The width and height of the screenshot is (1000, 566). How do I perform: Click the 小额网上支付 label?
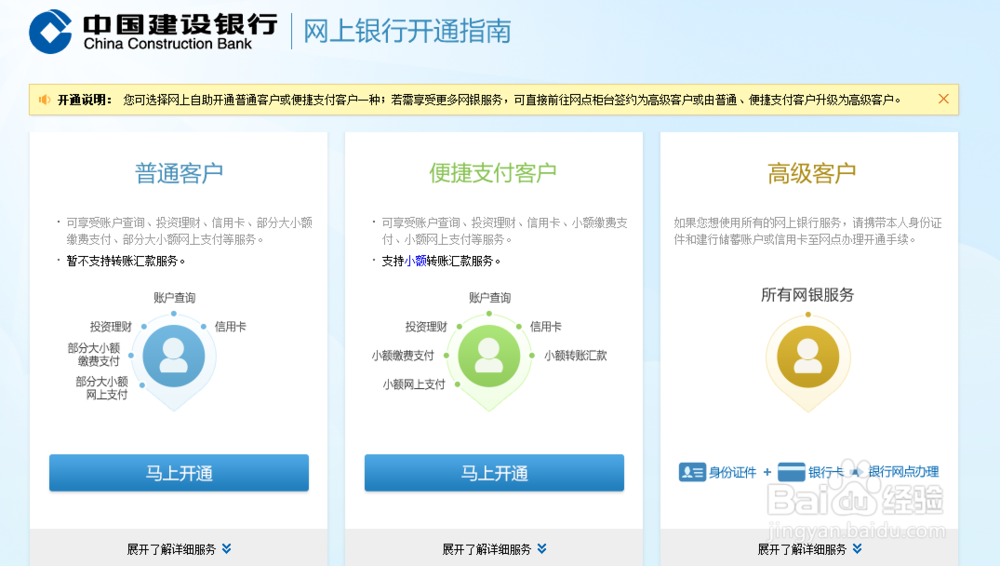414,384
